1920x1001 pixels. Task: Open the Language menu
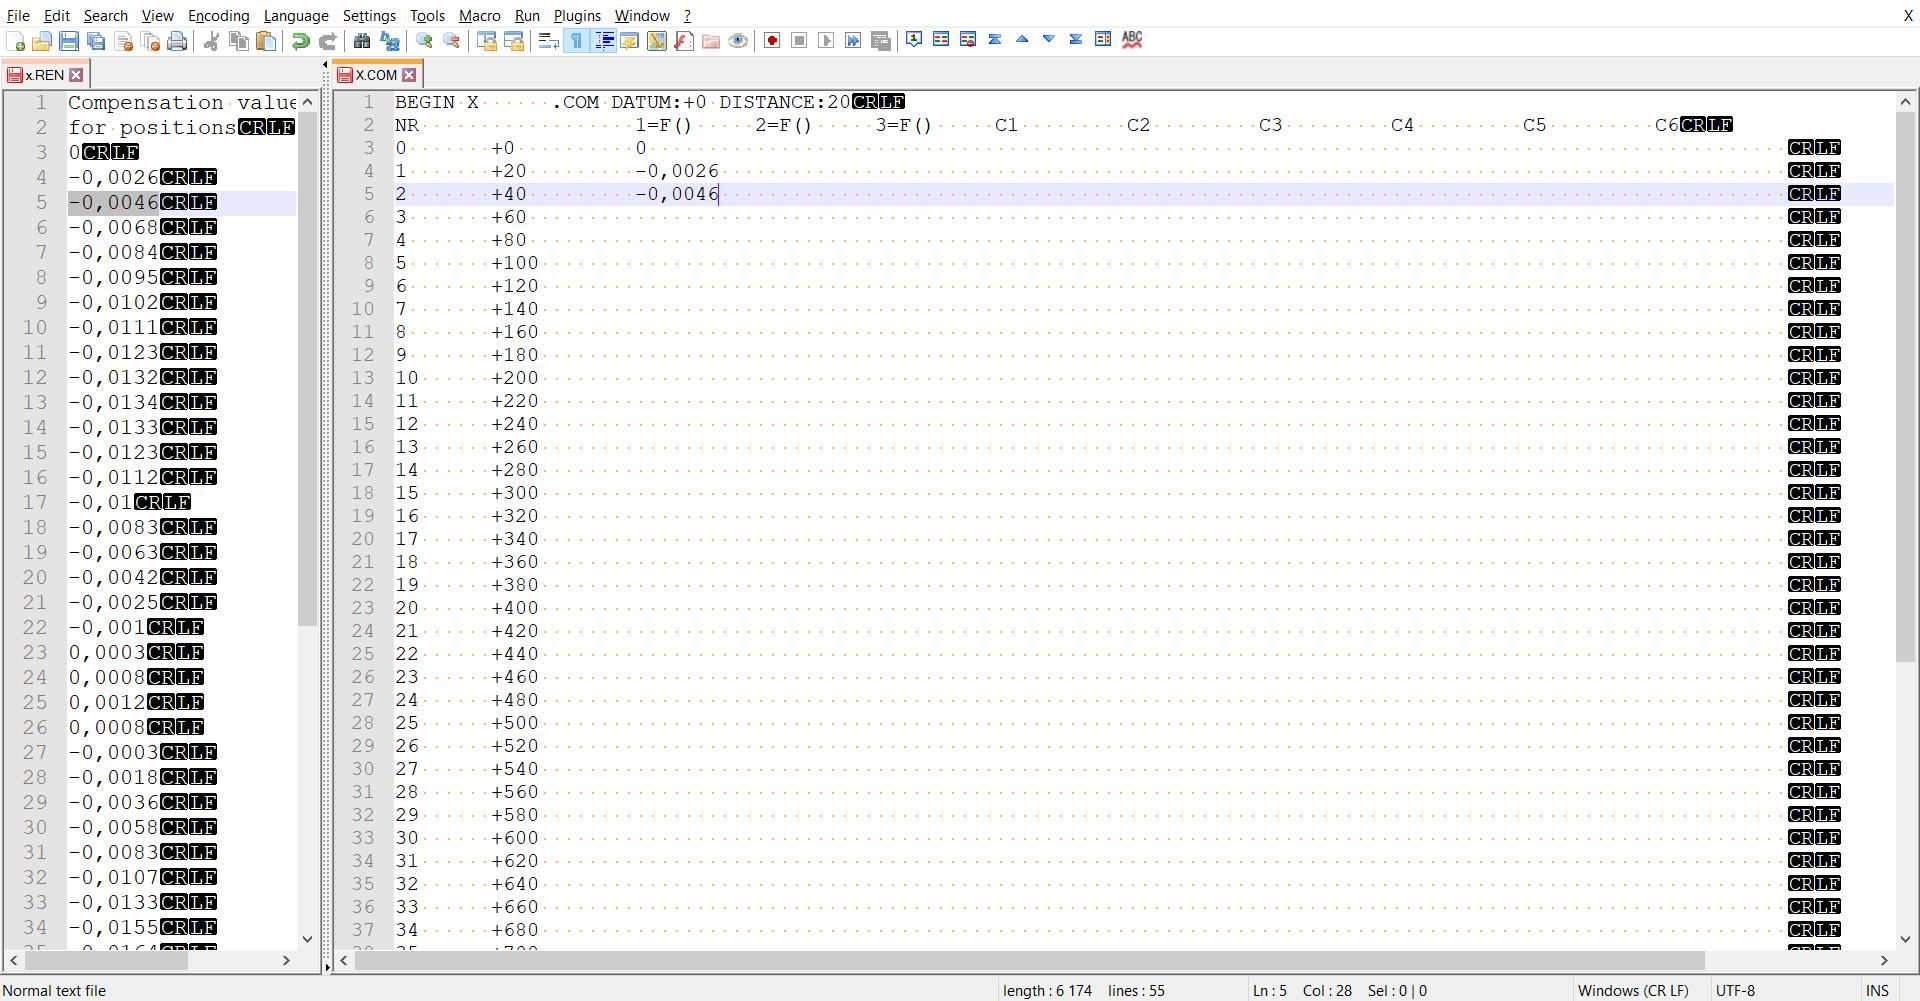296,15
